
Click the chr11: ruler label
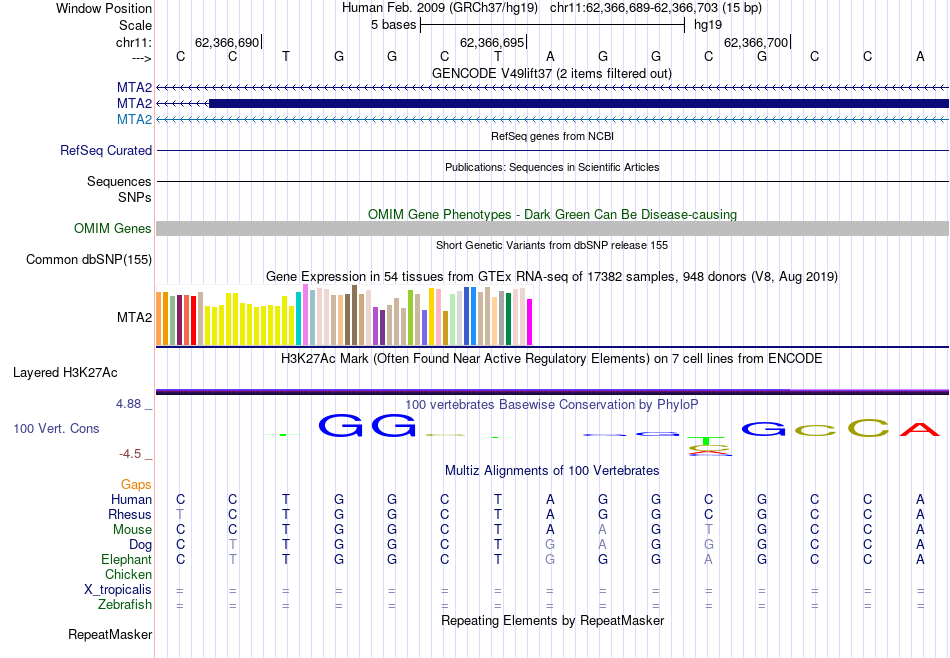[134, 42]
